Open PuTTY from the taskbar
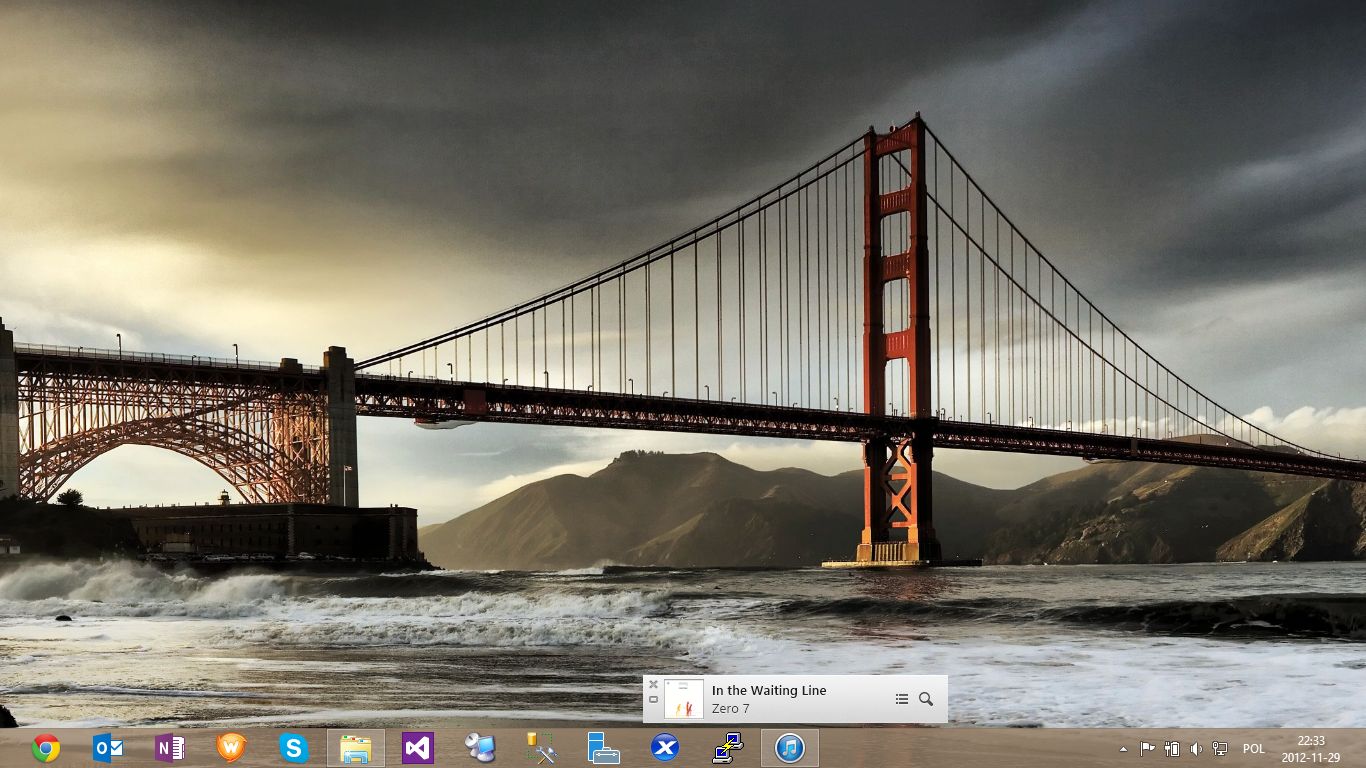The height and width of the screenshot is (768, 1366). click(728, 748)
